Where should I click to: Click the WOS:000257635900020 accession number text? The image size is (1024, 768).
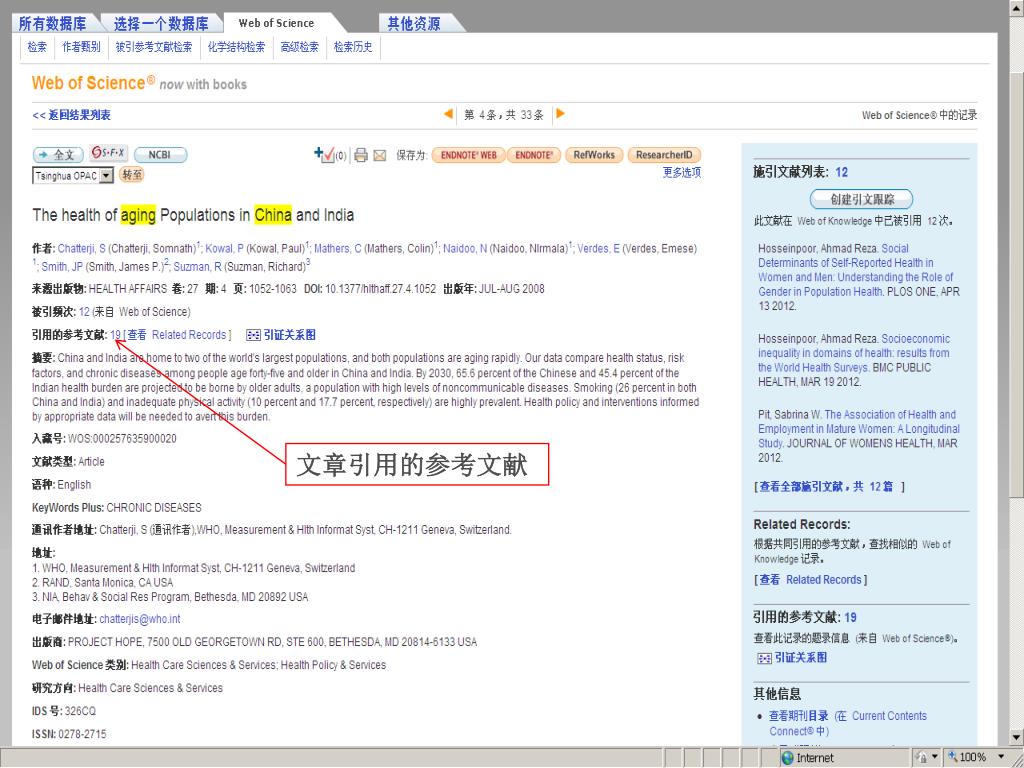122,439
